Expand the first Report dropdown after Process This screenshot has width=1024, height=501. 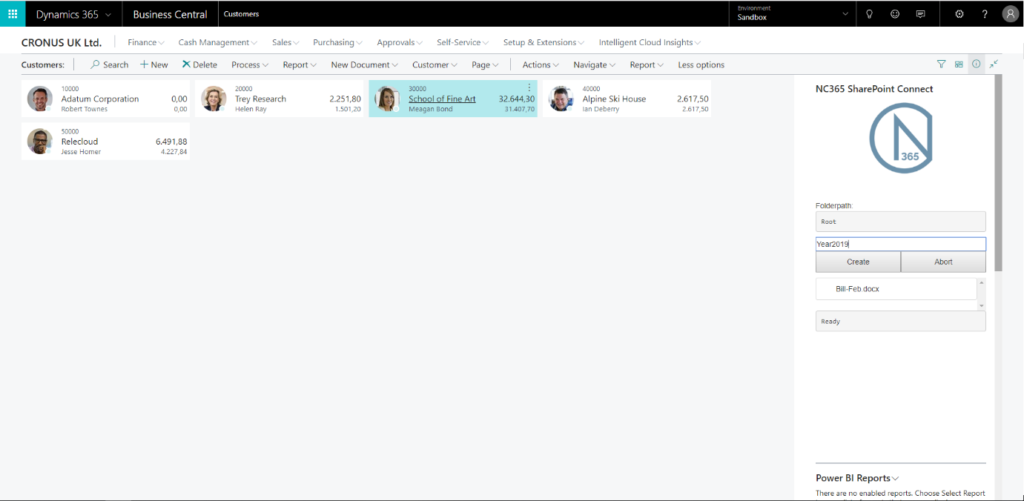[x=300, y=65]
